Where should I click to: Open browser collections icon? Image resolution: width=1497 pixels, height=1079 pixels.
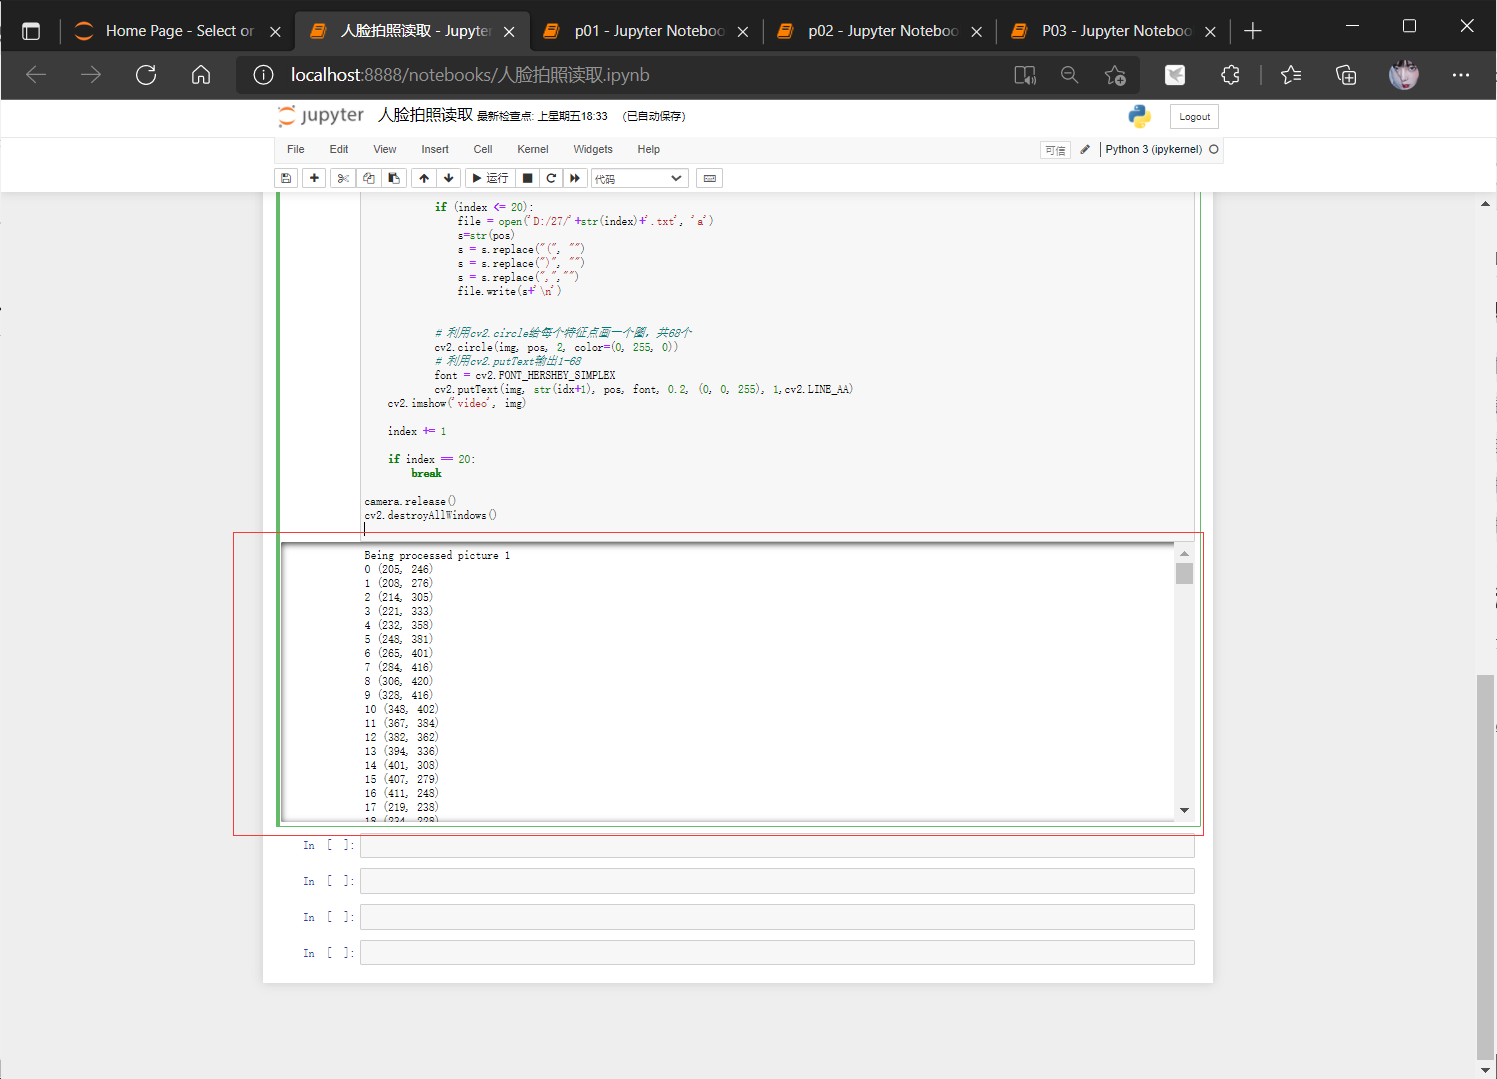1346,75
